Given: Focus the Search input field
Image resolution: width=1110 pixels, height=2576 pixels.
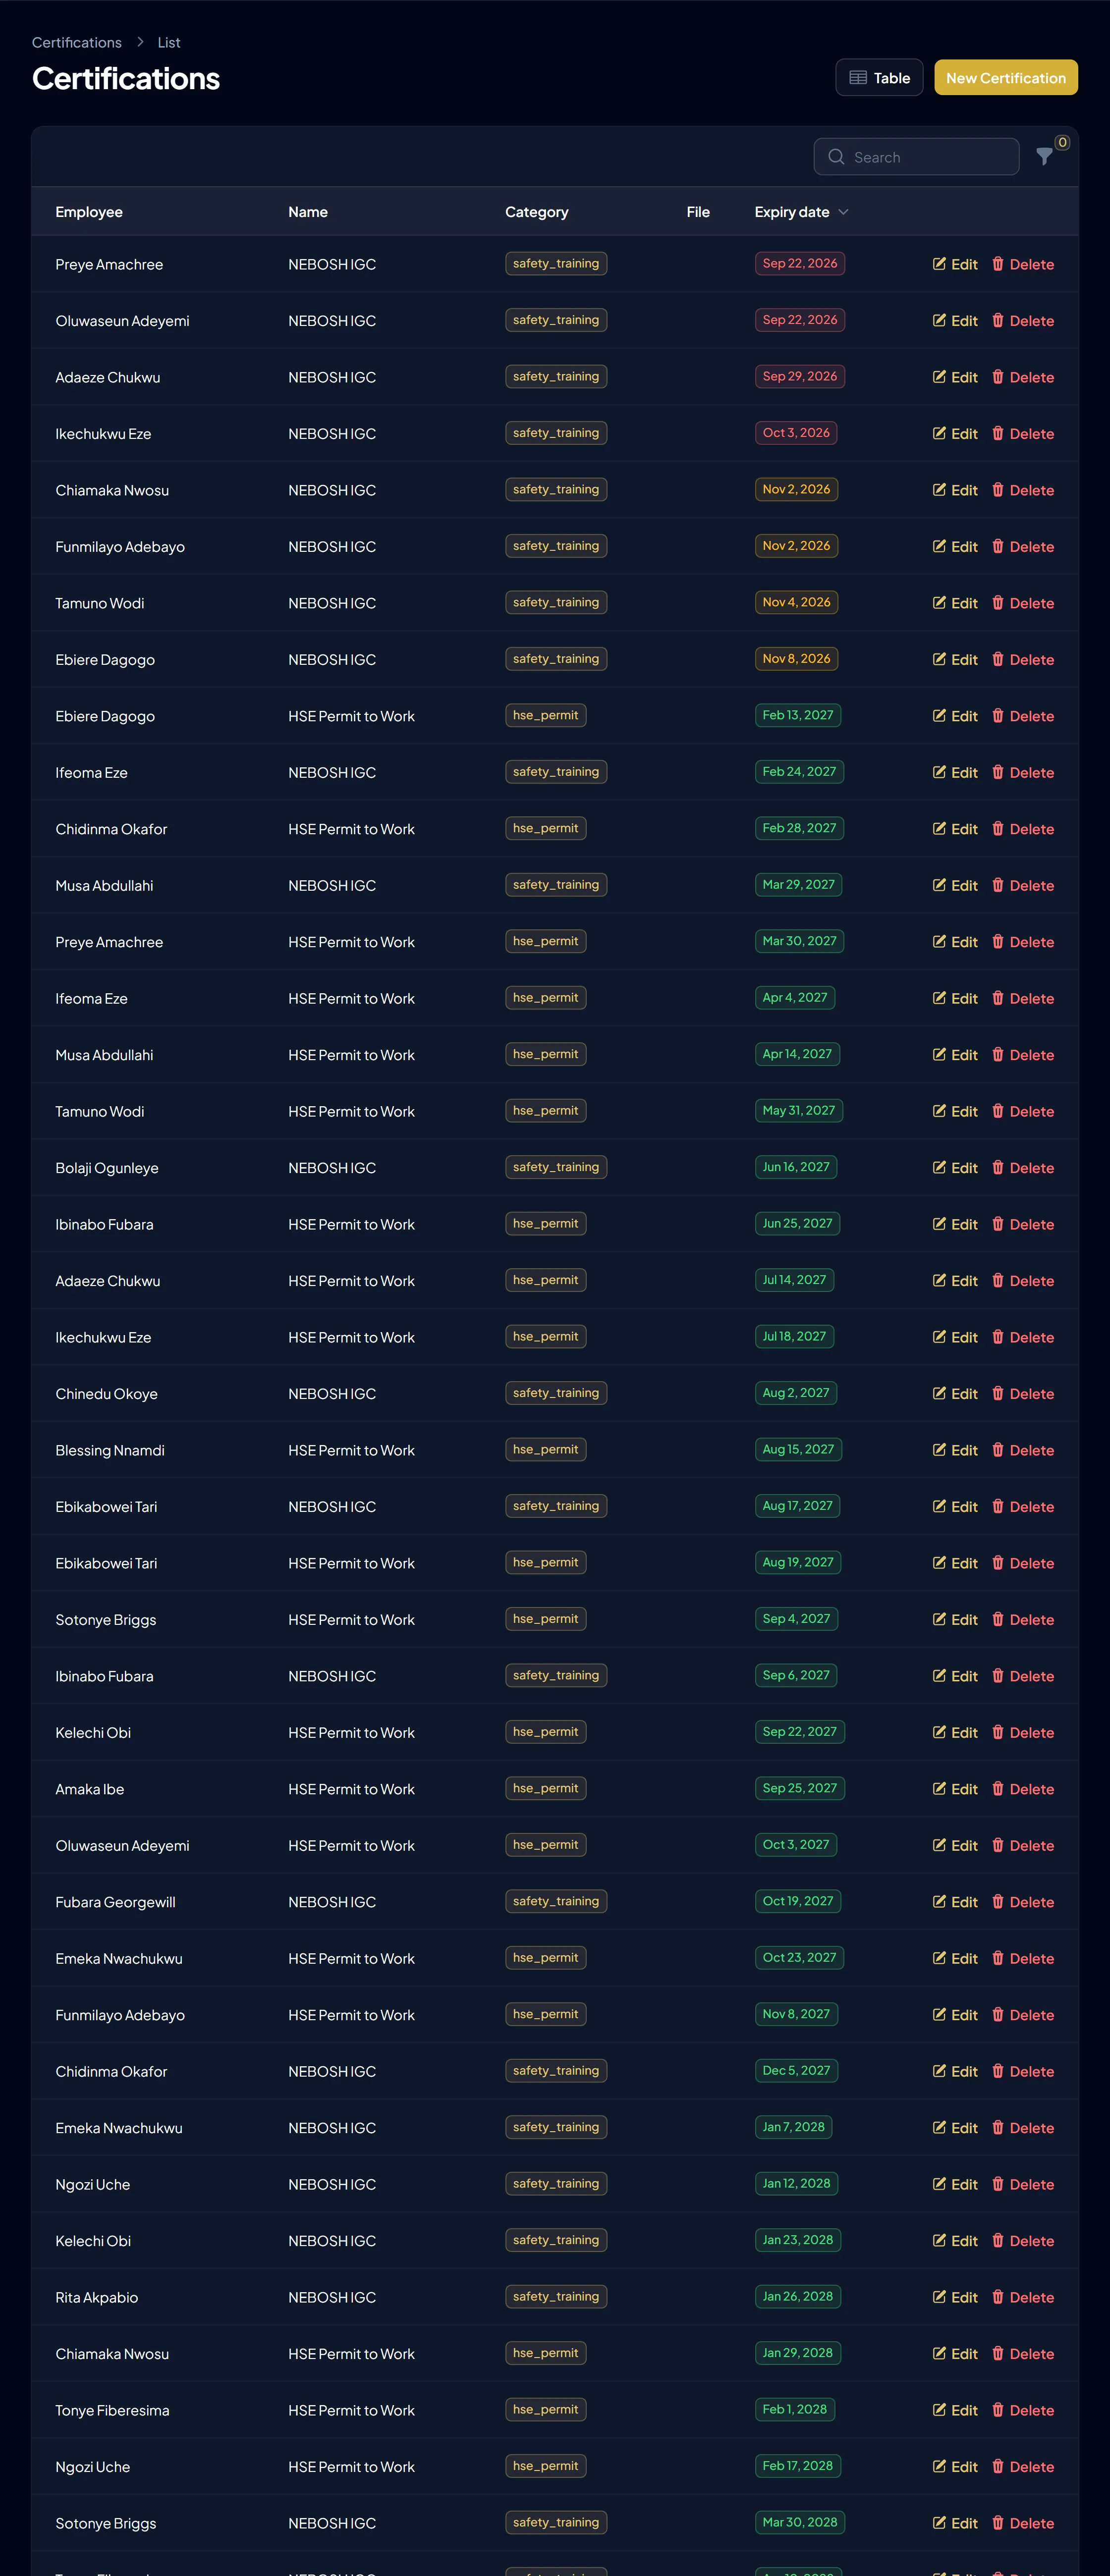Looking at the screenshot, I should 916,157.
